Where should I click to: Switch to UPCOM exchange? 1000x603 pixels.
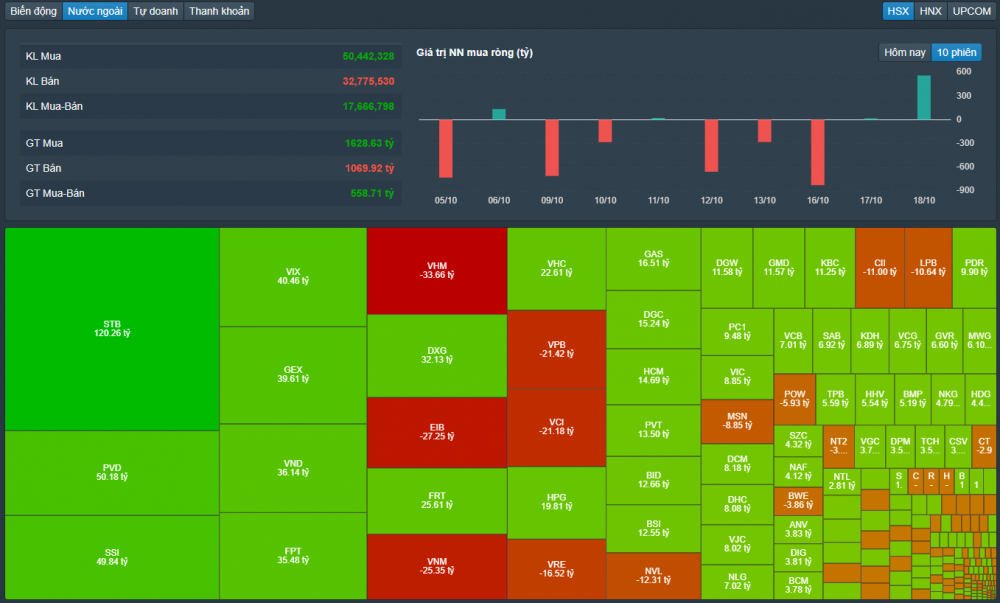point(971,11)
